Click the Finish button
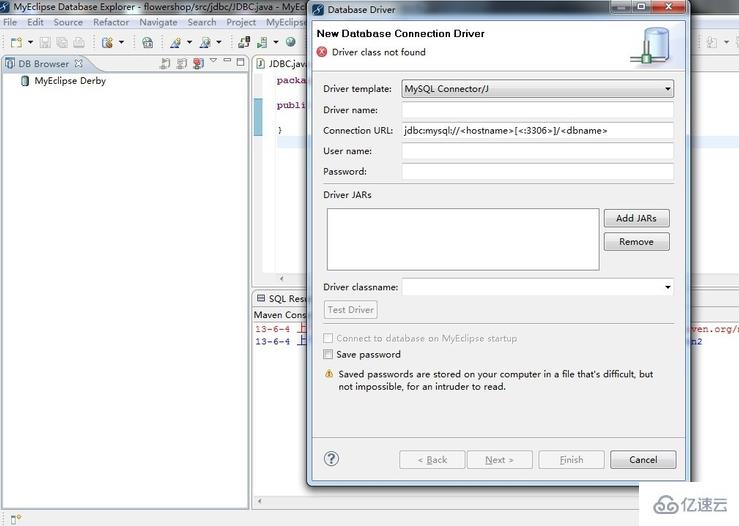 tap(571, 460)
